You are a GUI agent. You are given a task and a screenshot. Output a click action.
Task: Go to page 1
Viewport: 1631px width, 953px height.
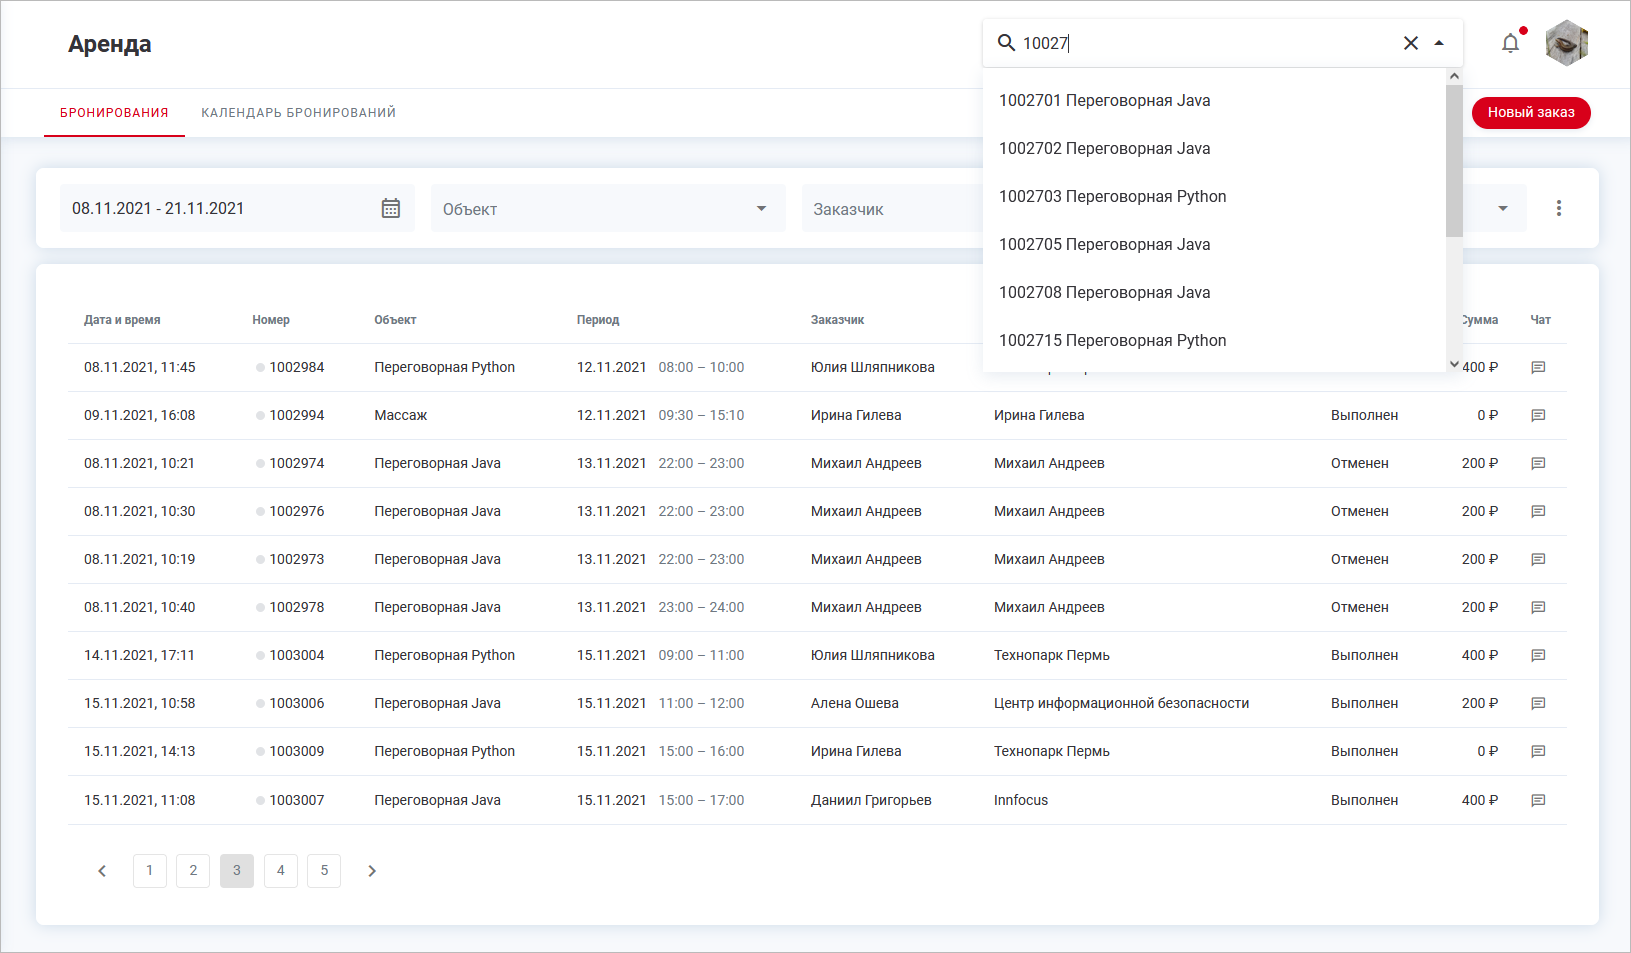[x=150, y=871]
